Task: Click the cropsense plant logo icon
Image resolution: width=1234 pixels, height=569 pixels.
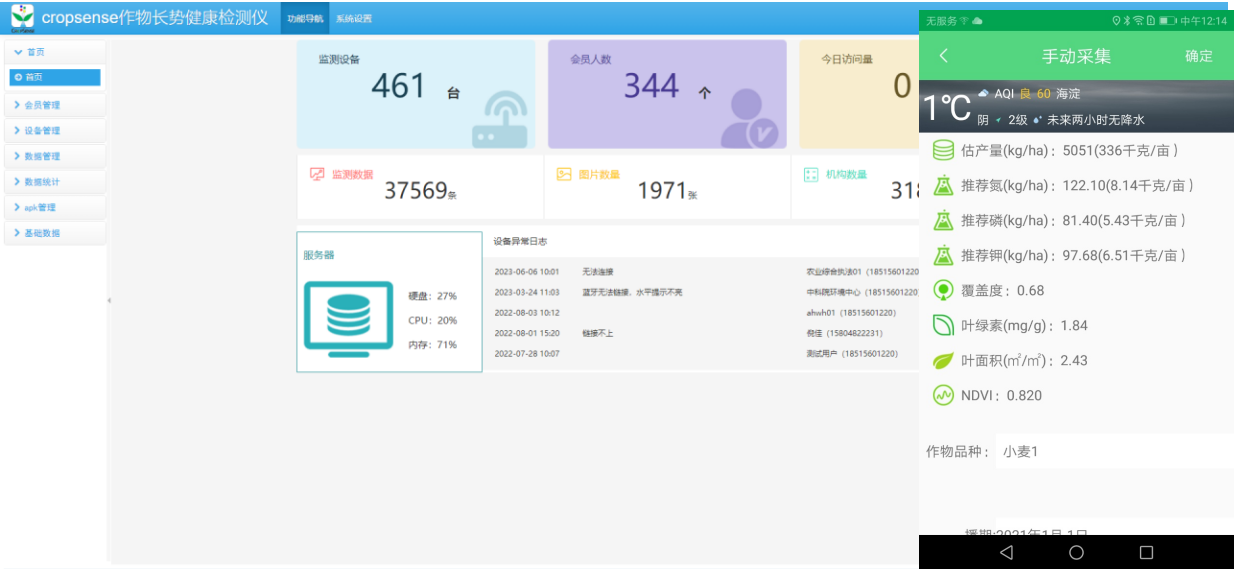Action: point(22,18)
